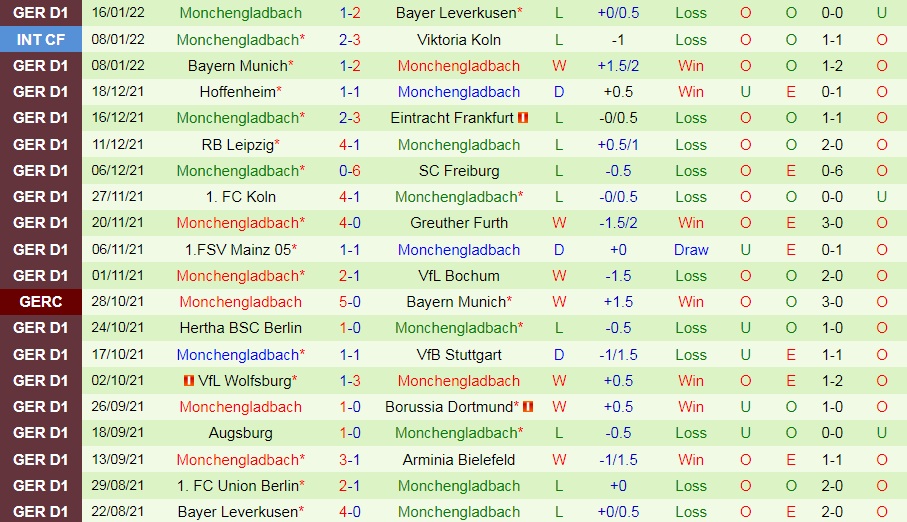
Task: Click red card icon next to Eintracht Frankfurt
Action: (x=523, y=118)
